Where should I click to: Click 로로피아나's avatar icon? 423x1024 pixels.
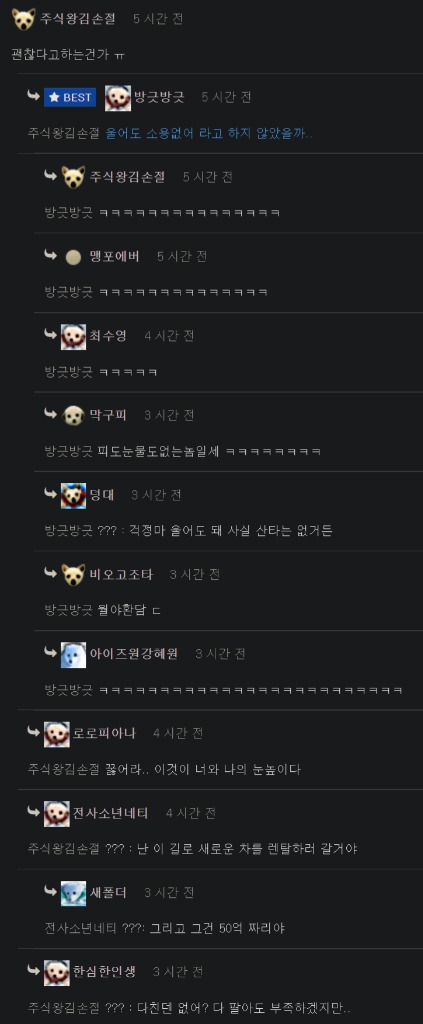[57, 734]
